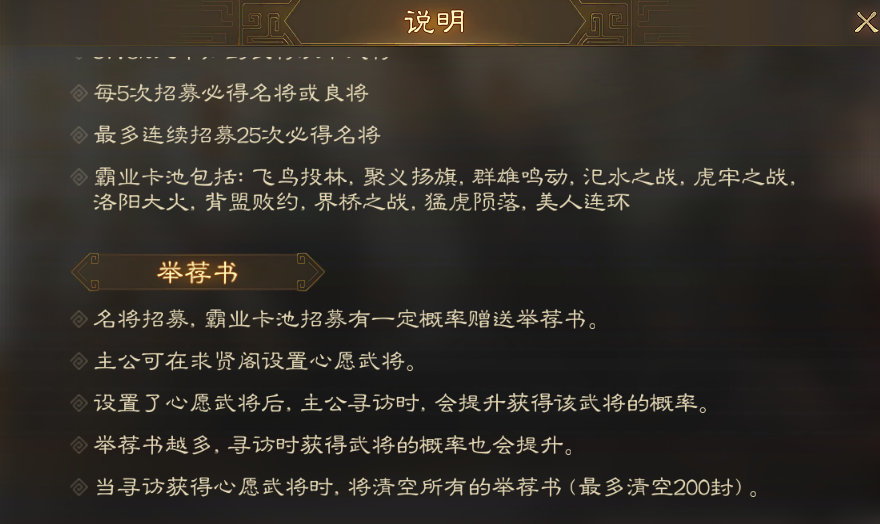Click the diamond bullet before 主公可在求贤阁
This screenshot has height=524, width=880.
[79, 360]
